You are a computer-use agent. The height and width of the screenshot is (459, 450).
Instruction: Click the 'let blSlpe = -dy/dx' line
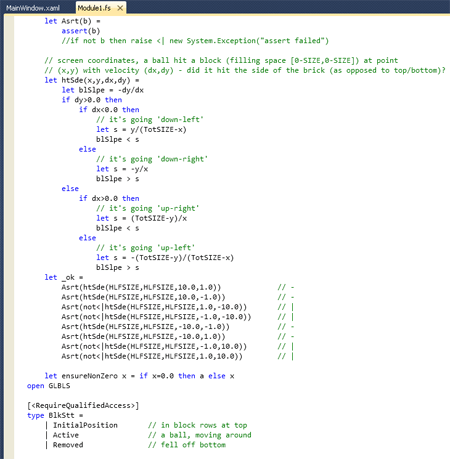(x=103, y=90)
